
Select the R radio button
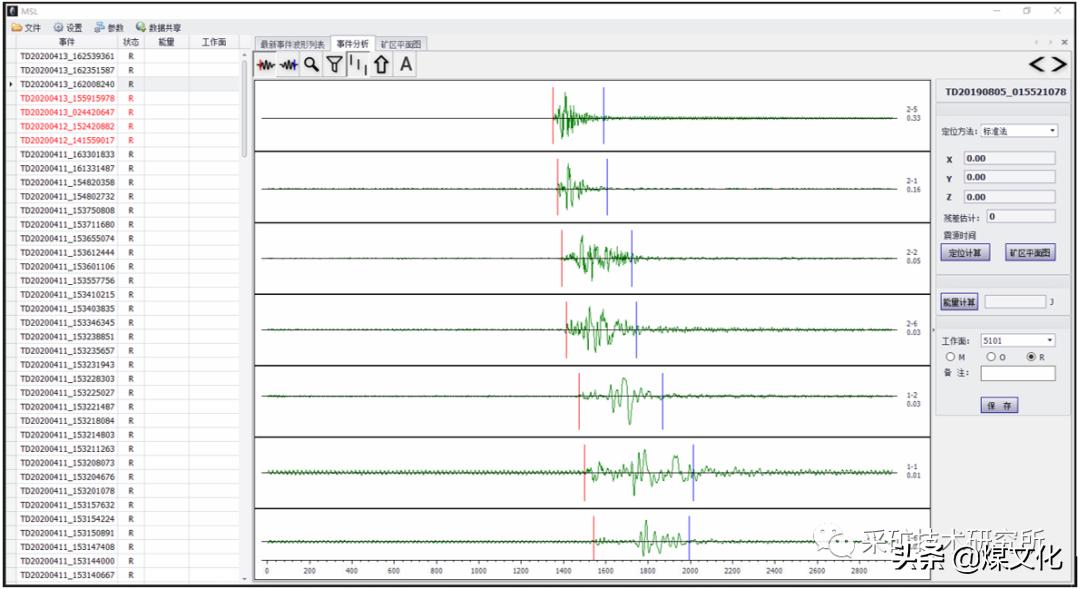coord(1031,357)
